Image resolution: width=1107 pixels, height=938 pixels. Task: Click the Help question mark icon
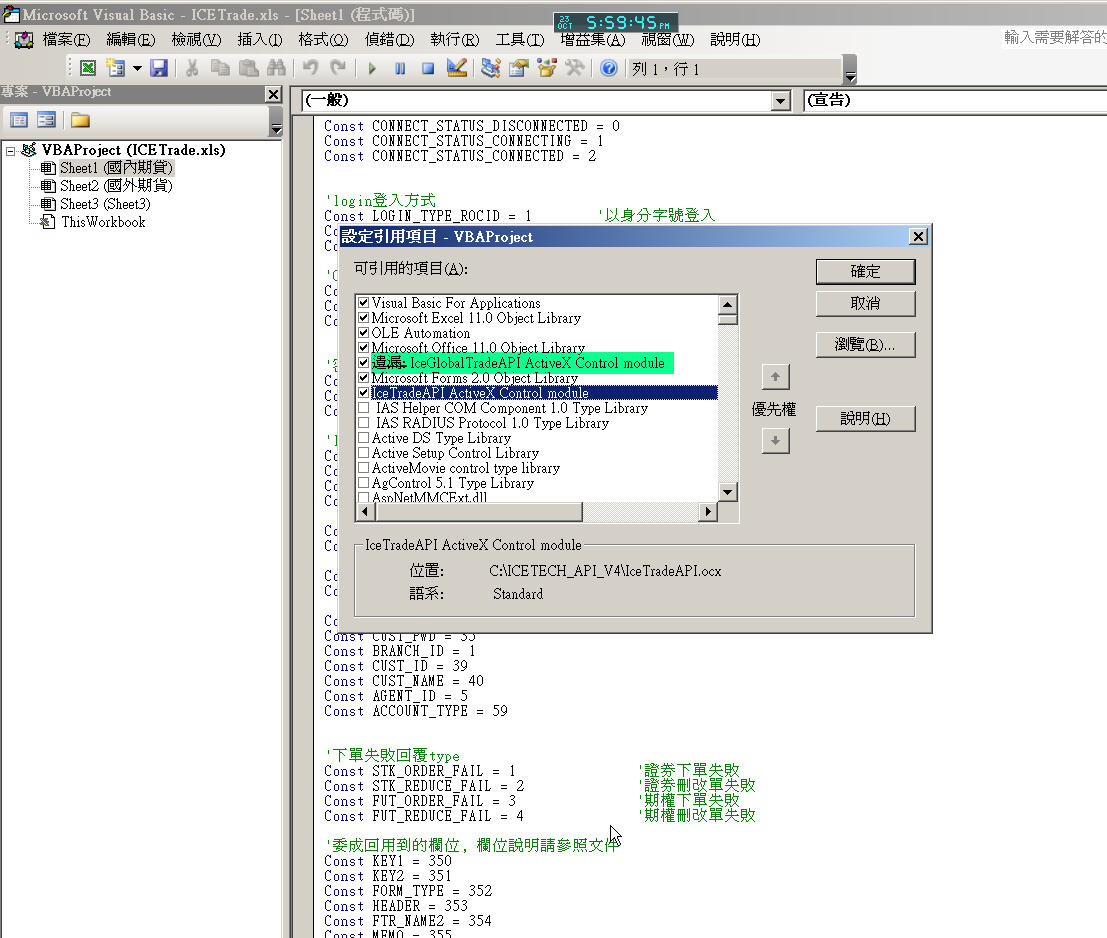click(x=609, y=68)
